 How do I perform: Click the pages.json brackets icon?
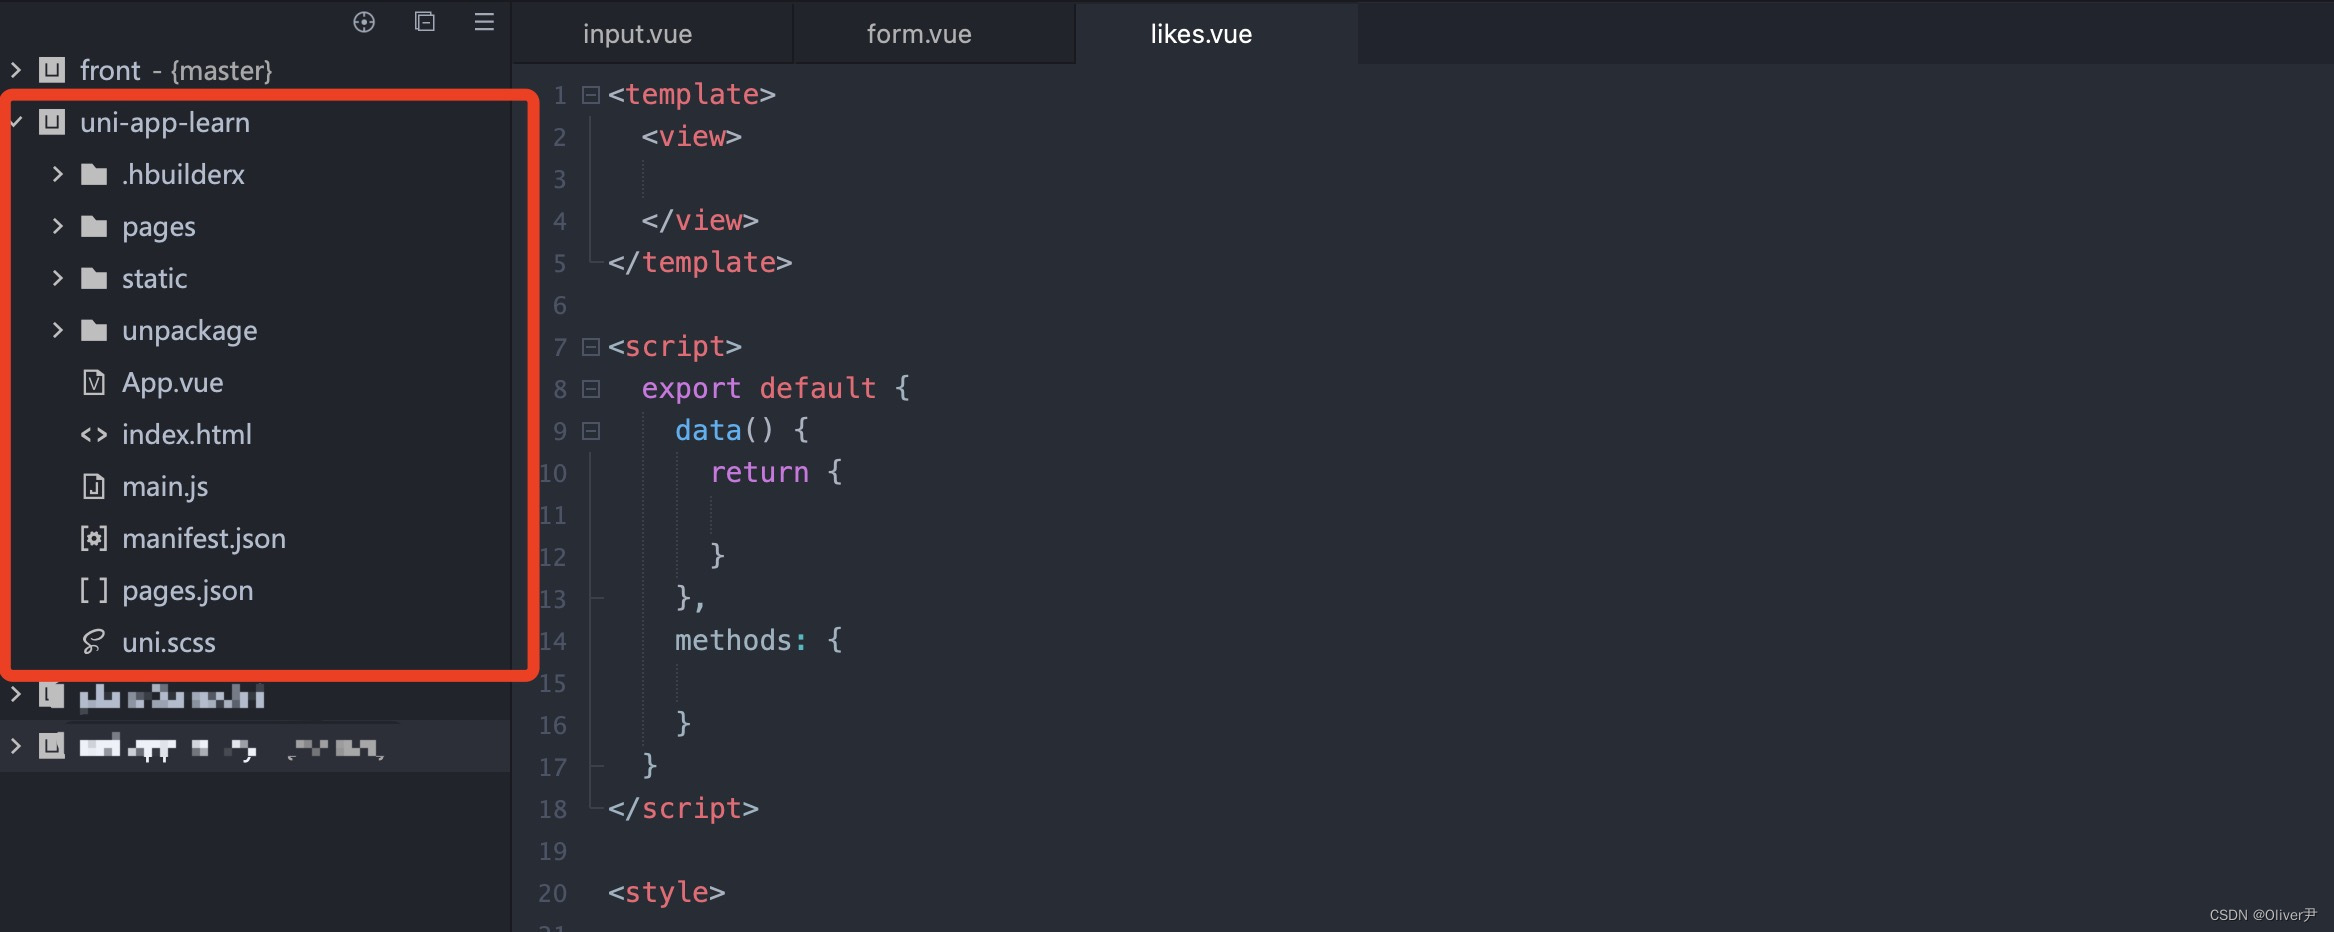pos(94,590)
